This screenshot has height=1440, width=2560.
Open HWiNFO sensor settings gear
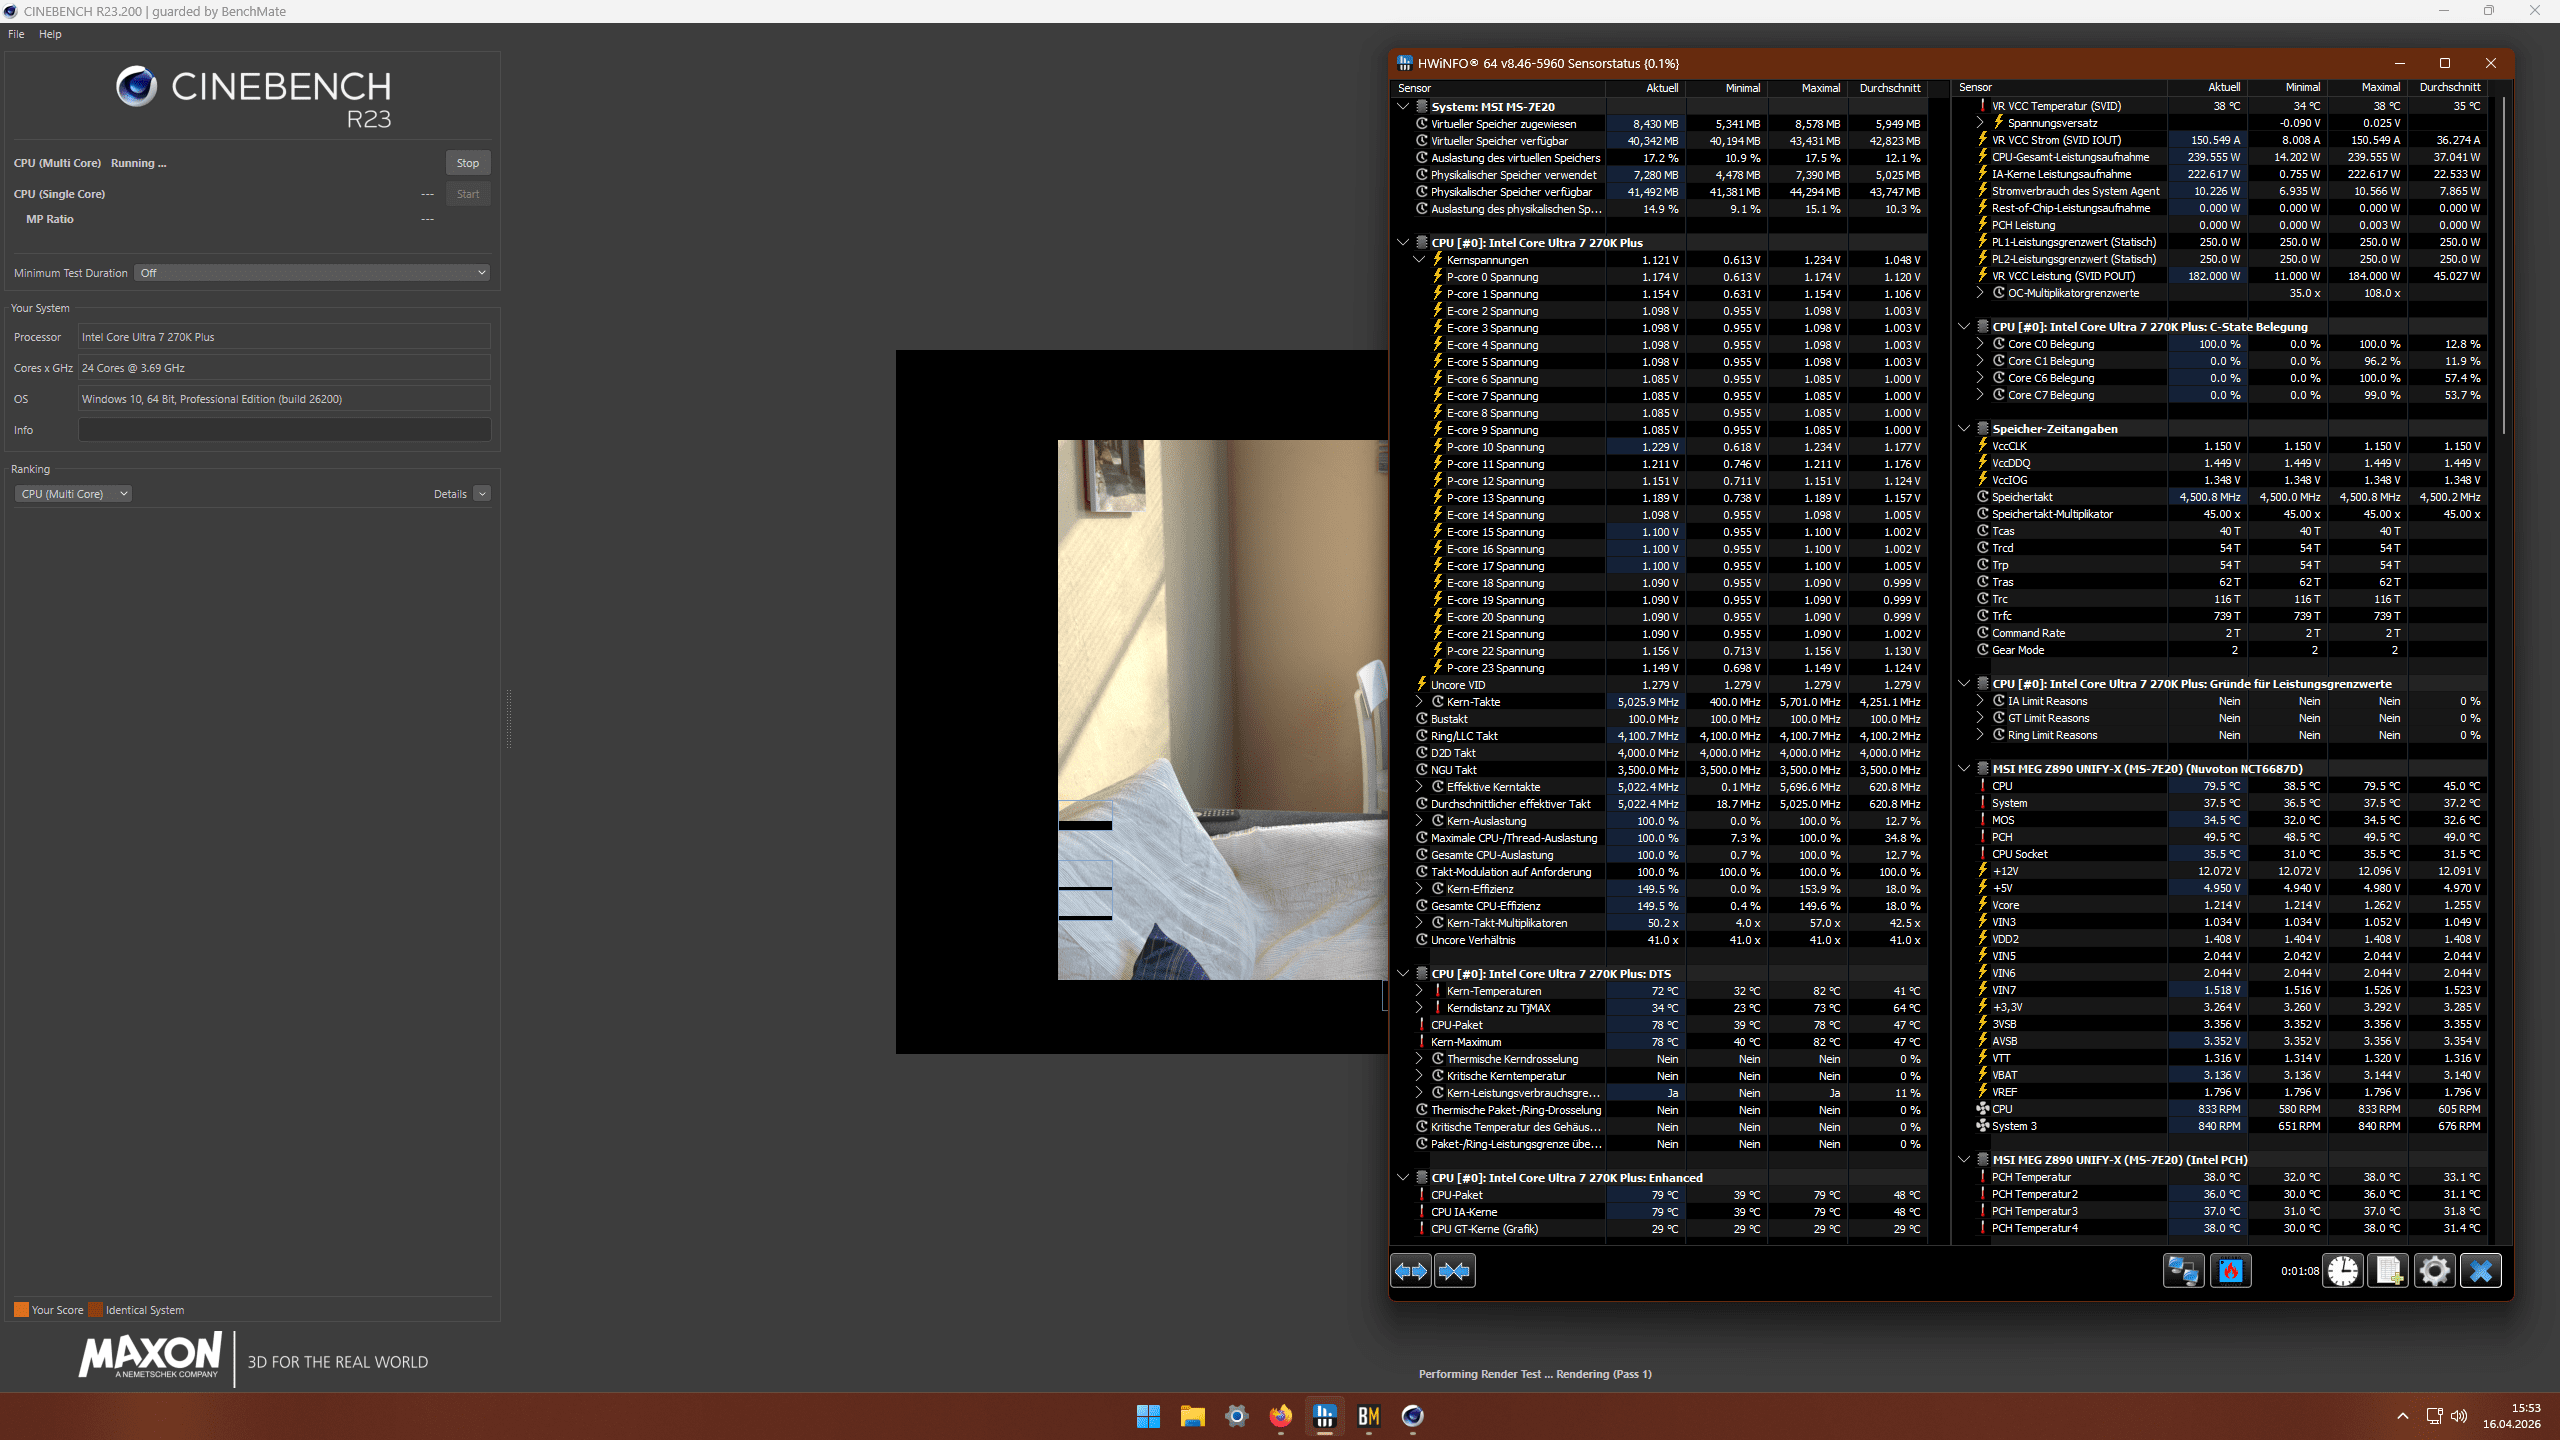point(2434,1271)
